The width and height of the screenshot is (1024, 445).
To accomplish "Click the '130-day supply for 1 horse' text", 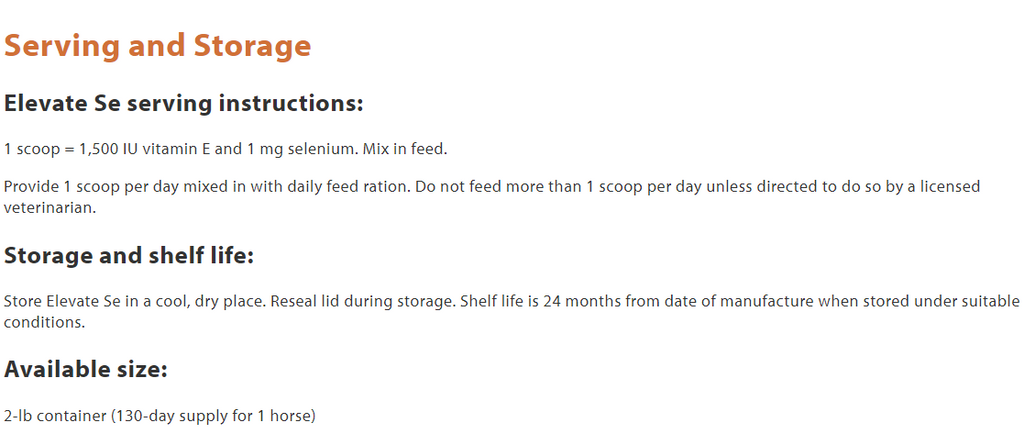I will pyautogui.click(x=213, y=416).
